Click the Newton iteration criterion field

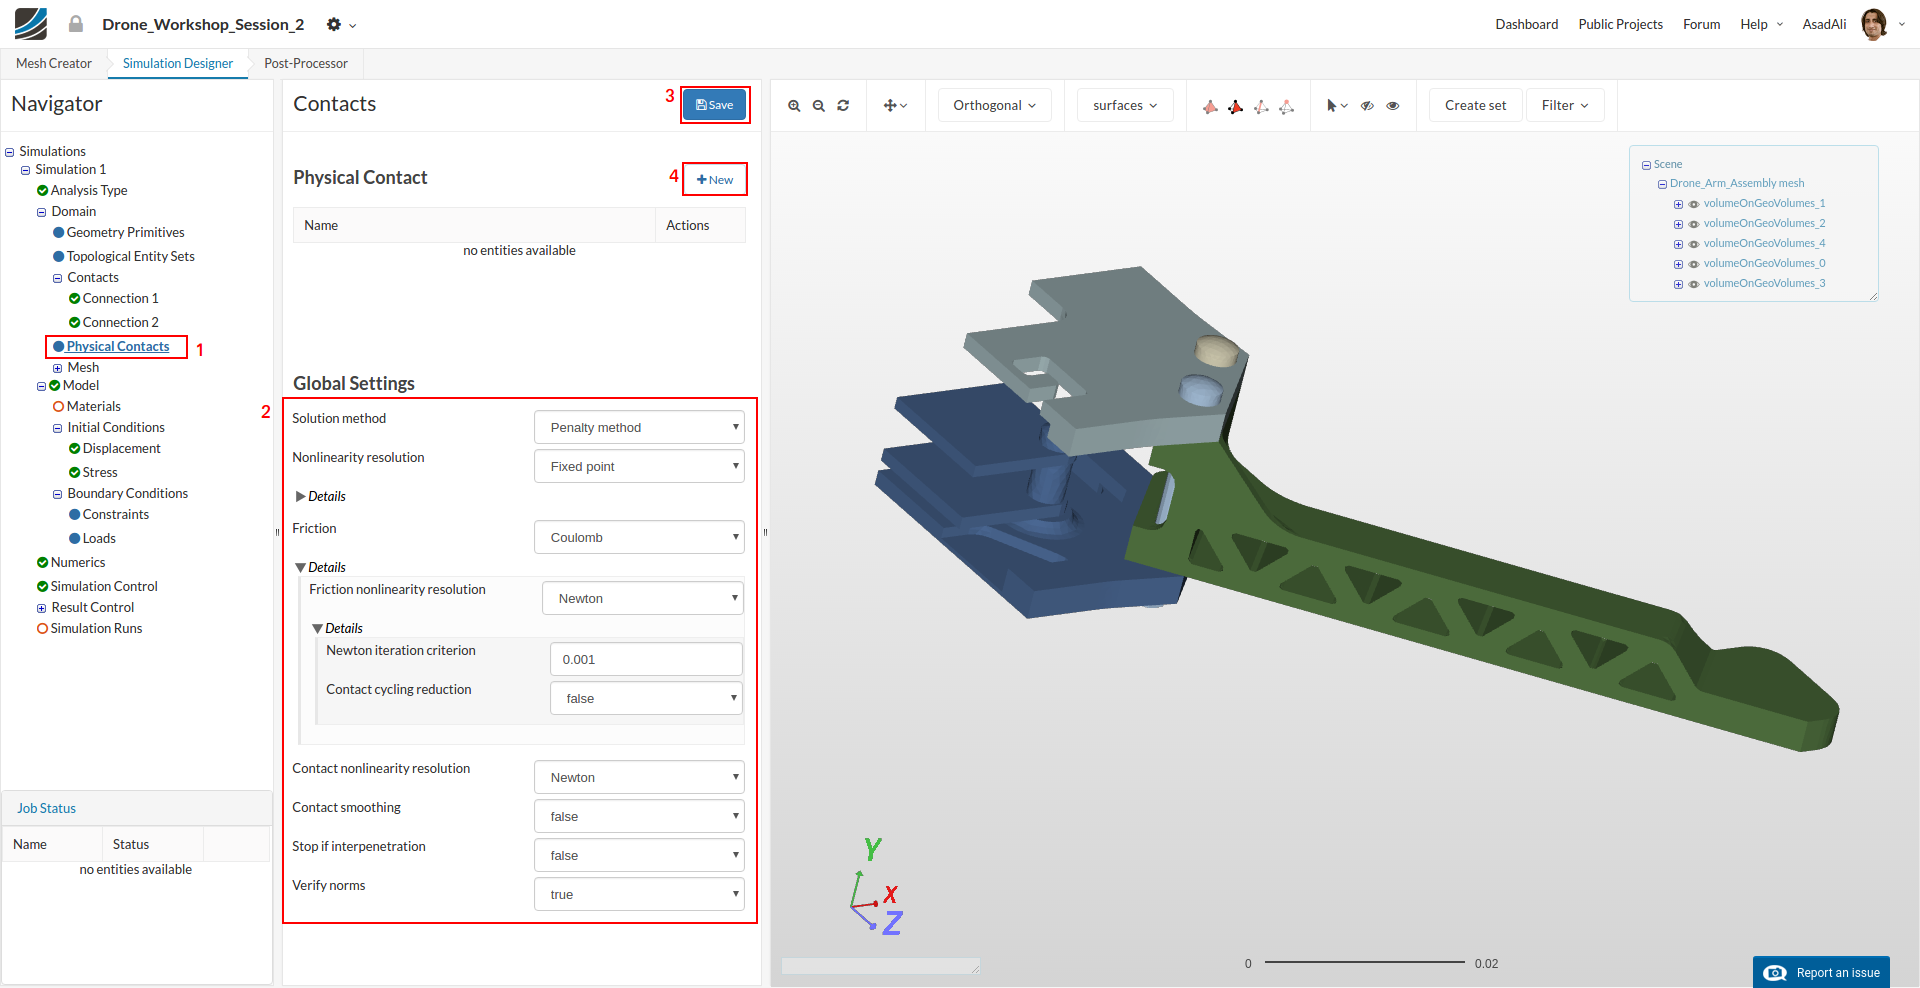point(645,659)
